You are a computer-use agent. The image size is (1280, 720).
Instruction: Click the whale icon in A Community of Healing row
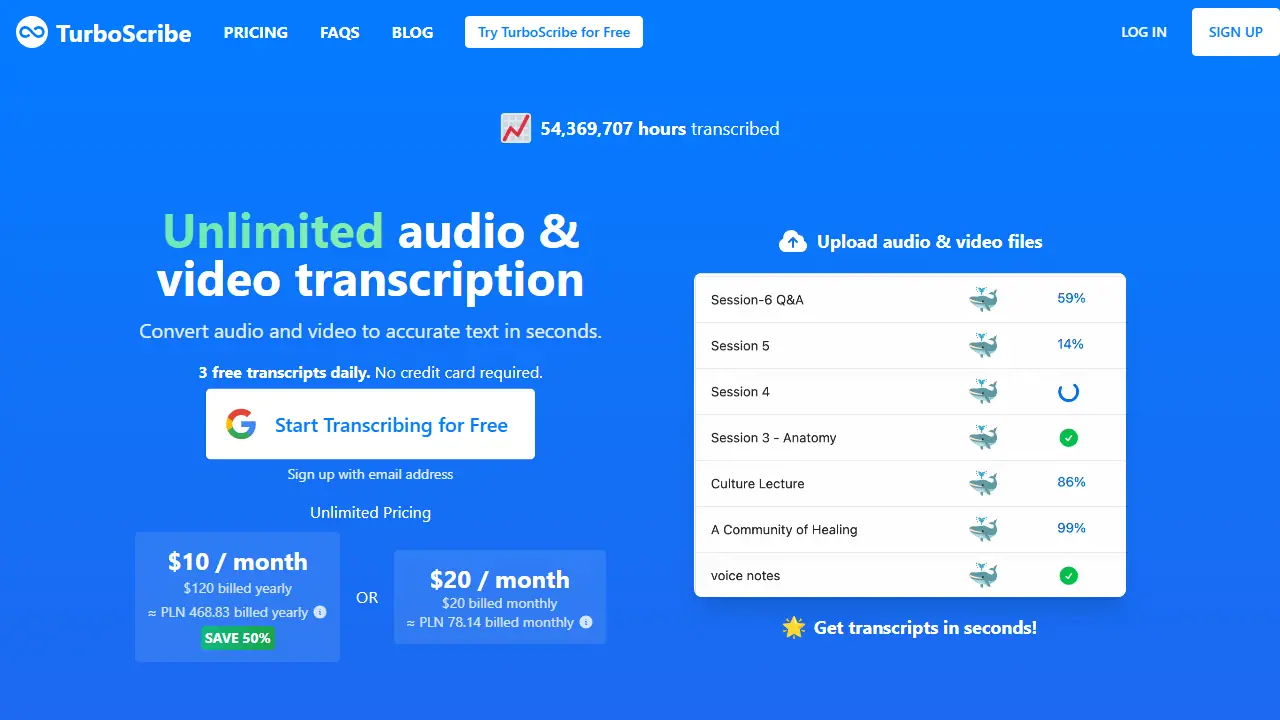point(984,529)
